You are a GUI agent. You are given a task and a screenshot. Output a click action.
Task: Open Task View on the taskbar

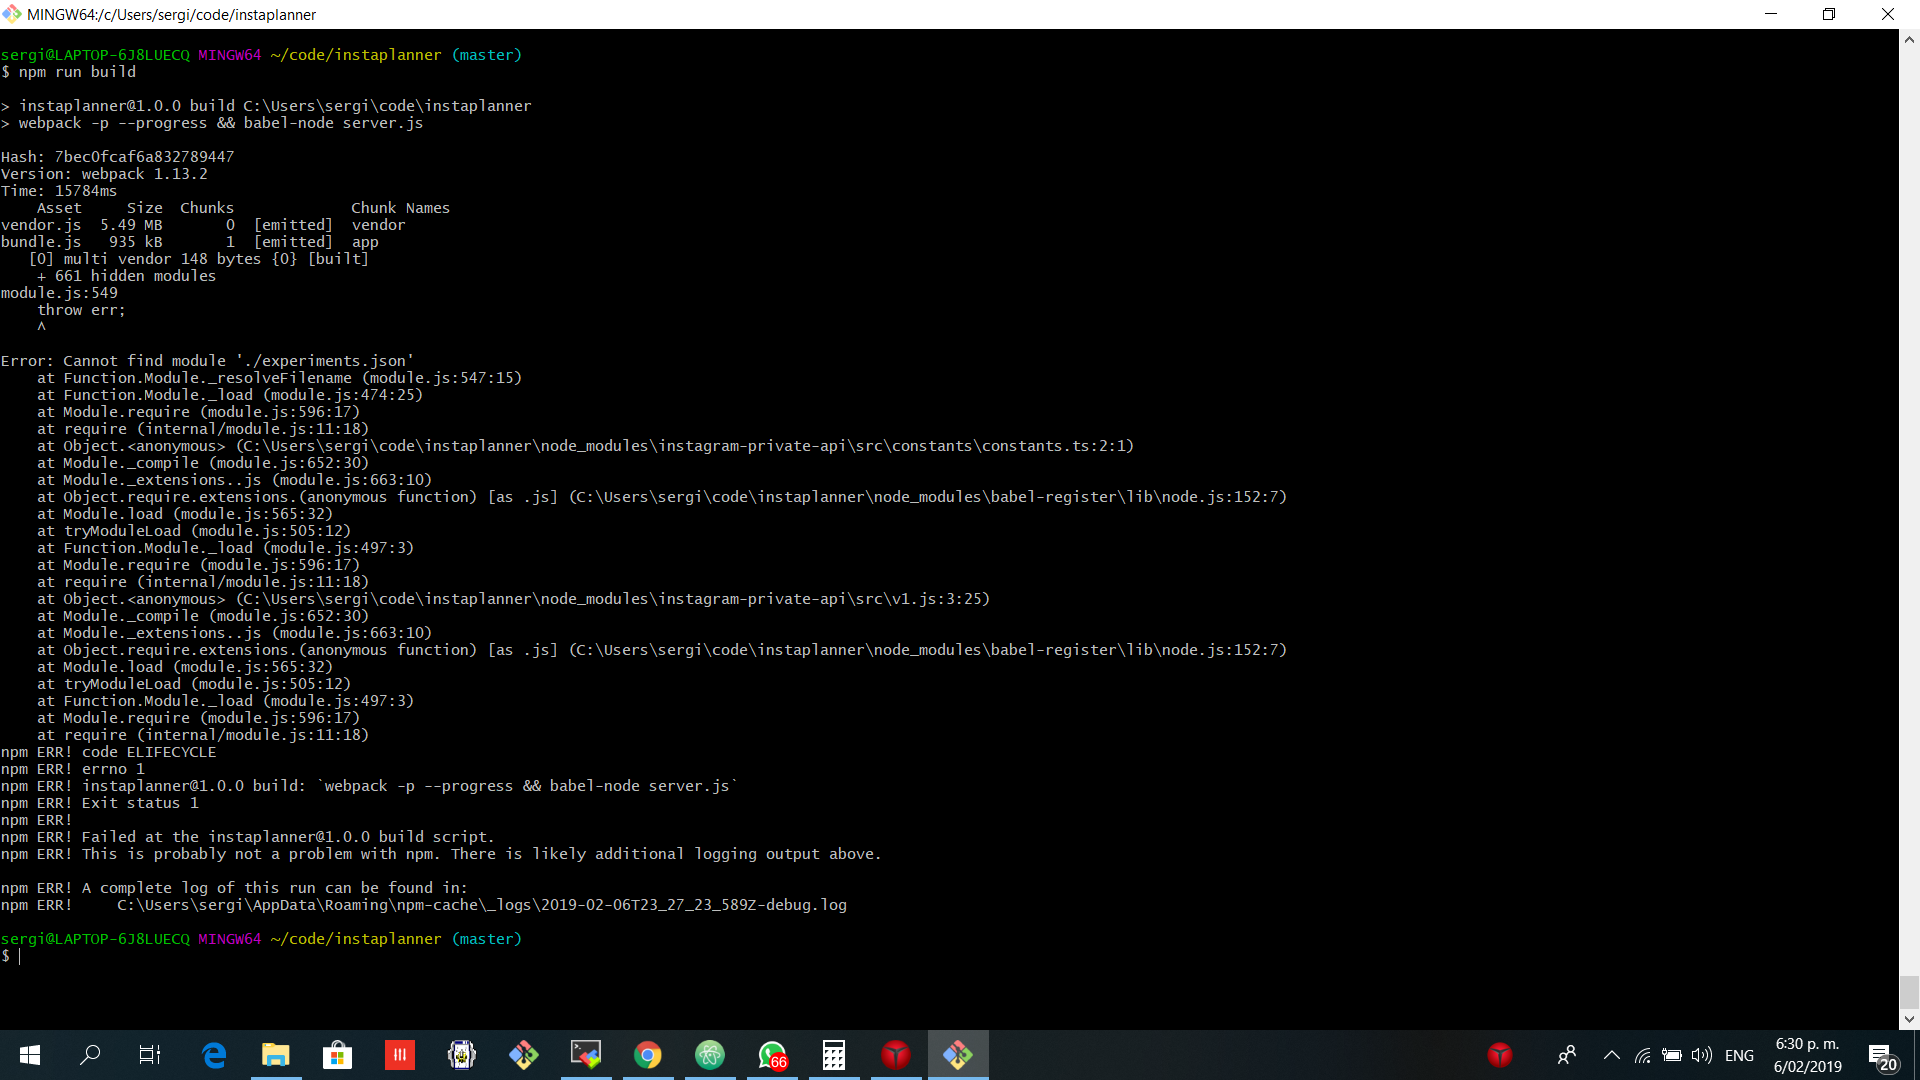pyautogui.click(x=150, y=1055)
